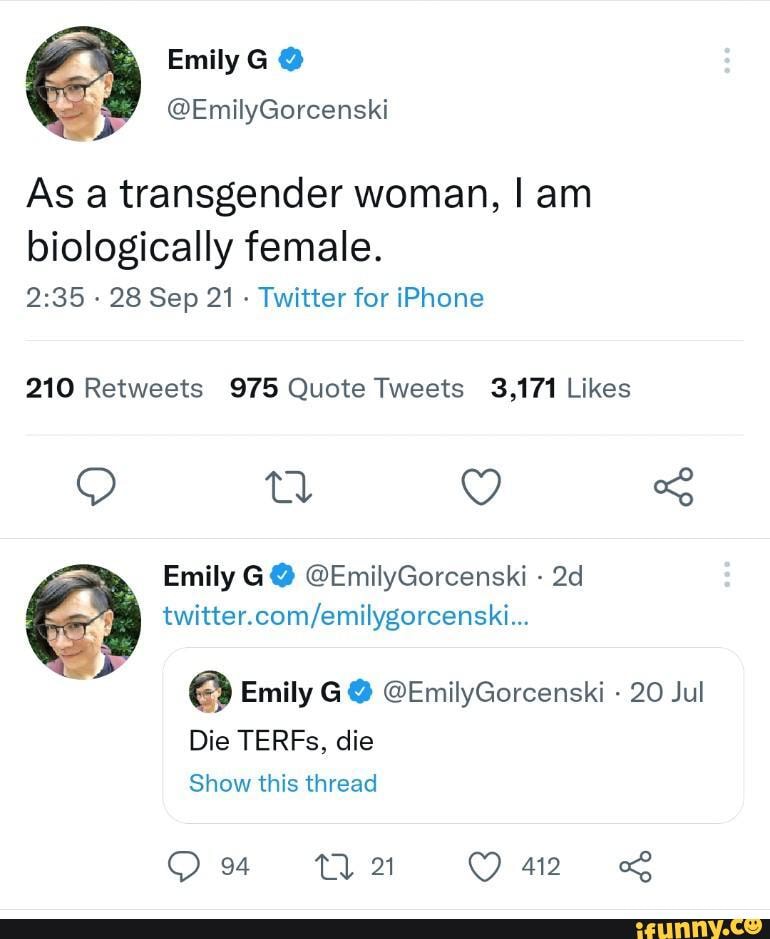Retweet the top tweet
This screenshot has width=770, height=939.
click(288, 487)
